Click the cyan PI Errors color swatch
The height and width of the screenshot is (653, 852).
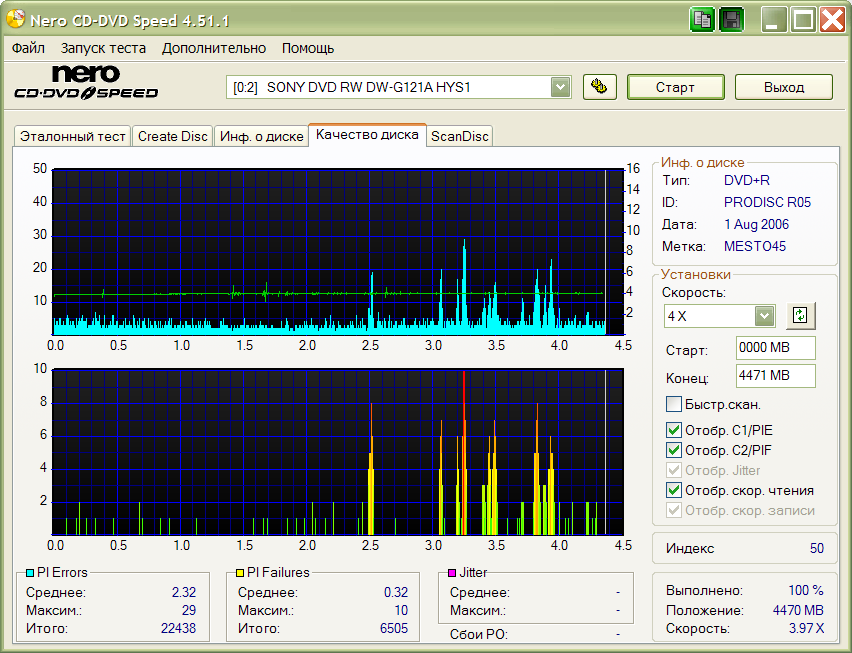click(30, 573)
